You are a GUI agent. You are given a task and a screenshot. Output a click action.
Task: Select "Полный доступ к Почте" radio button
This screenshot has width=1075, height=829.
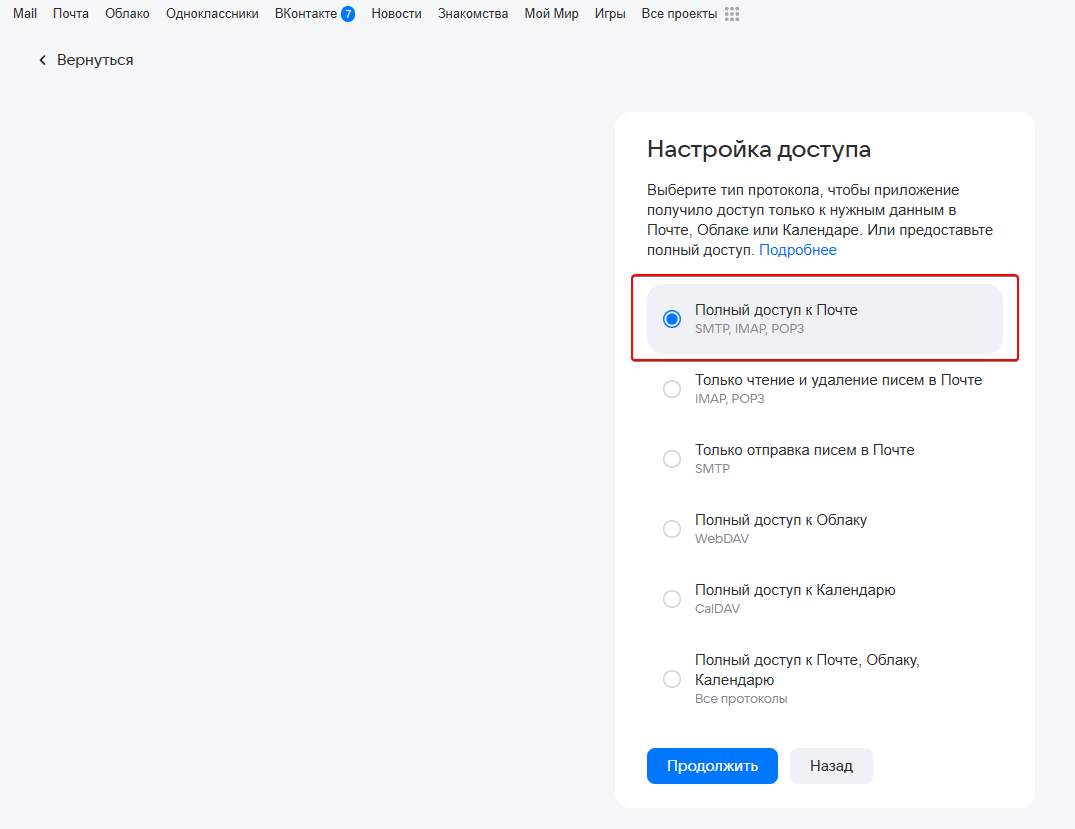pos(672,319)
